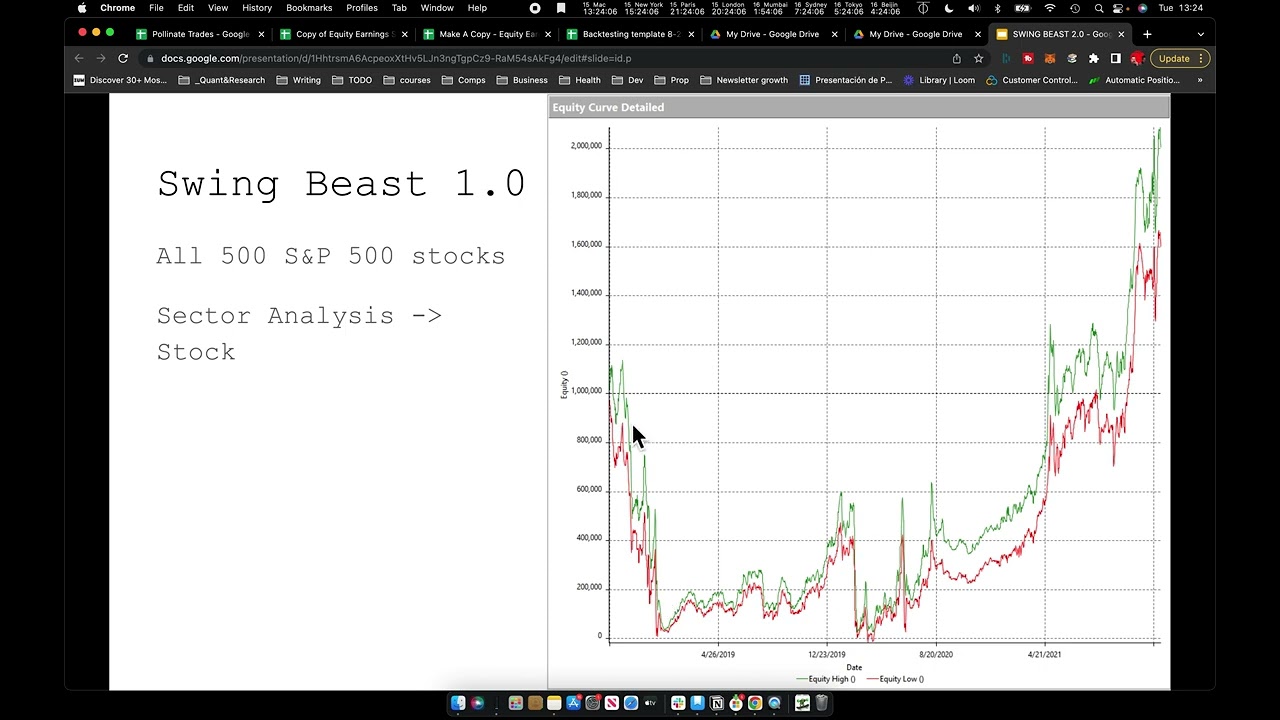The height and width of the screenshot is (720, 1280).
Task: Open the Comps bookmark folder
Action: pyautogui.click(x=464, y=80)
